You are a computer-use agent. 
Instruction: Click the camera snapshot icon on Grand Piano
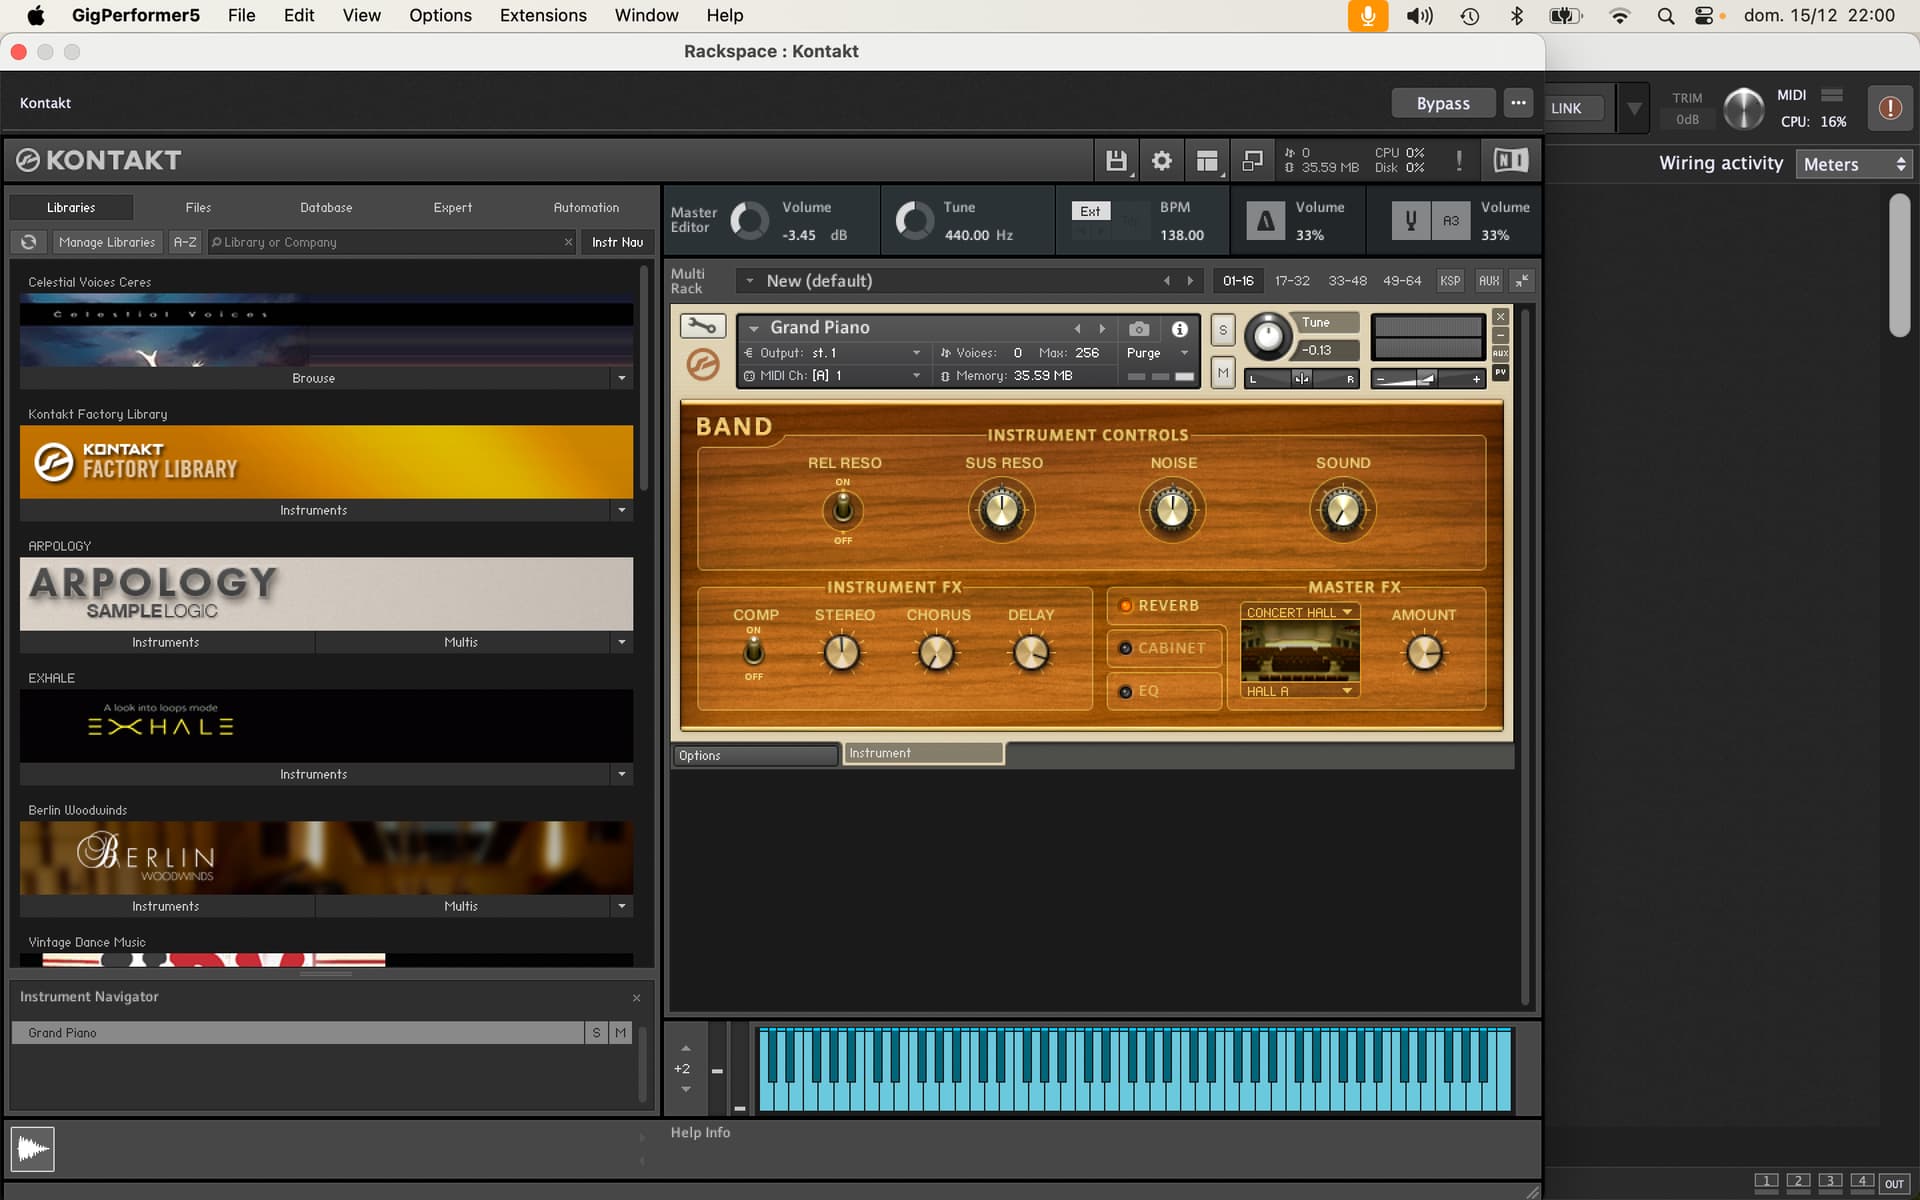pyautogui.click(x=1138, y=328)
